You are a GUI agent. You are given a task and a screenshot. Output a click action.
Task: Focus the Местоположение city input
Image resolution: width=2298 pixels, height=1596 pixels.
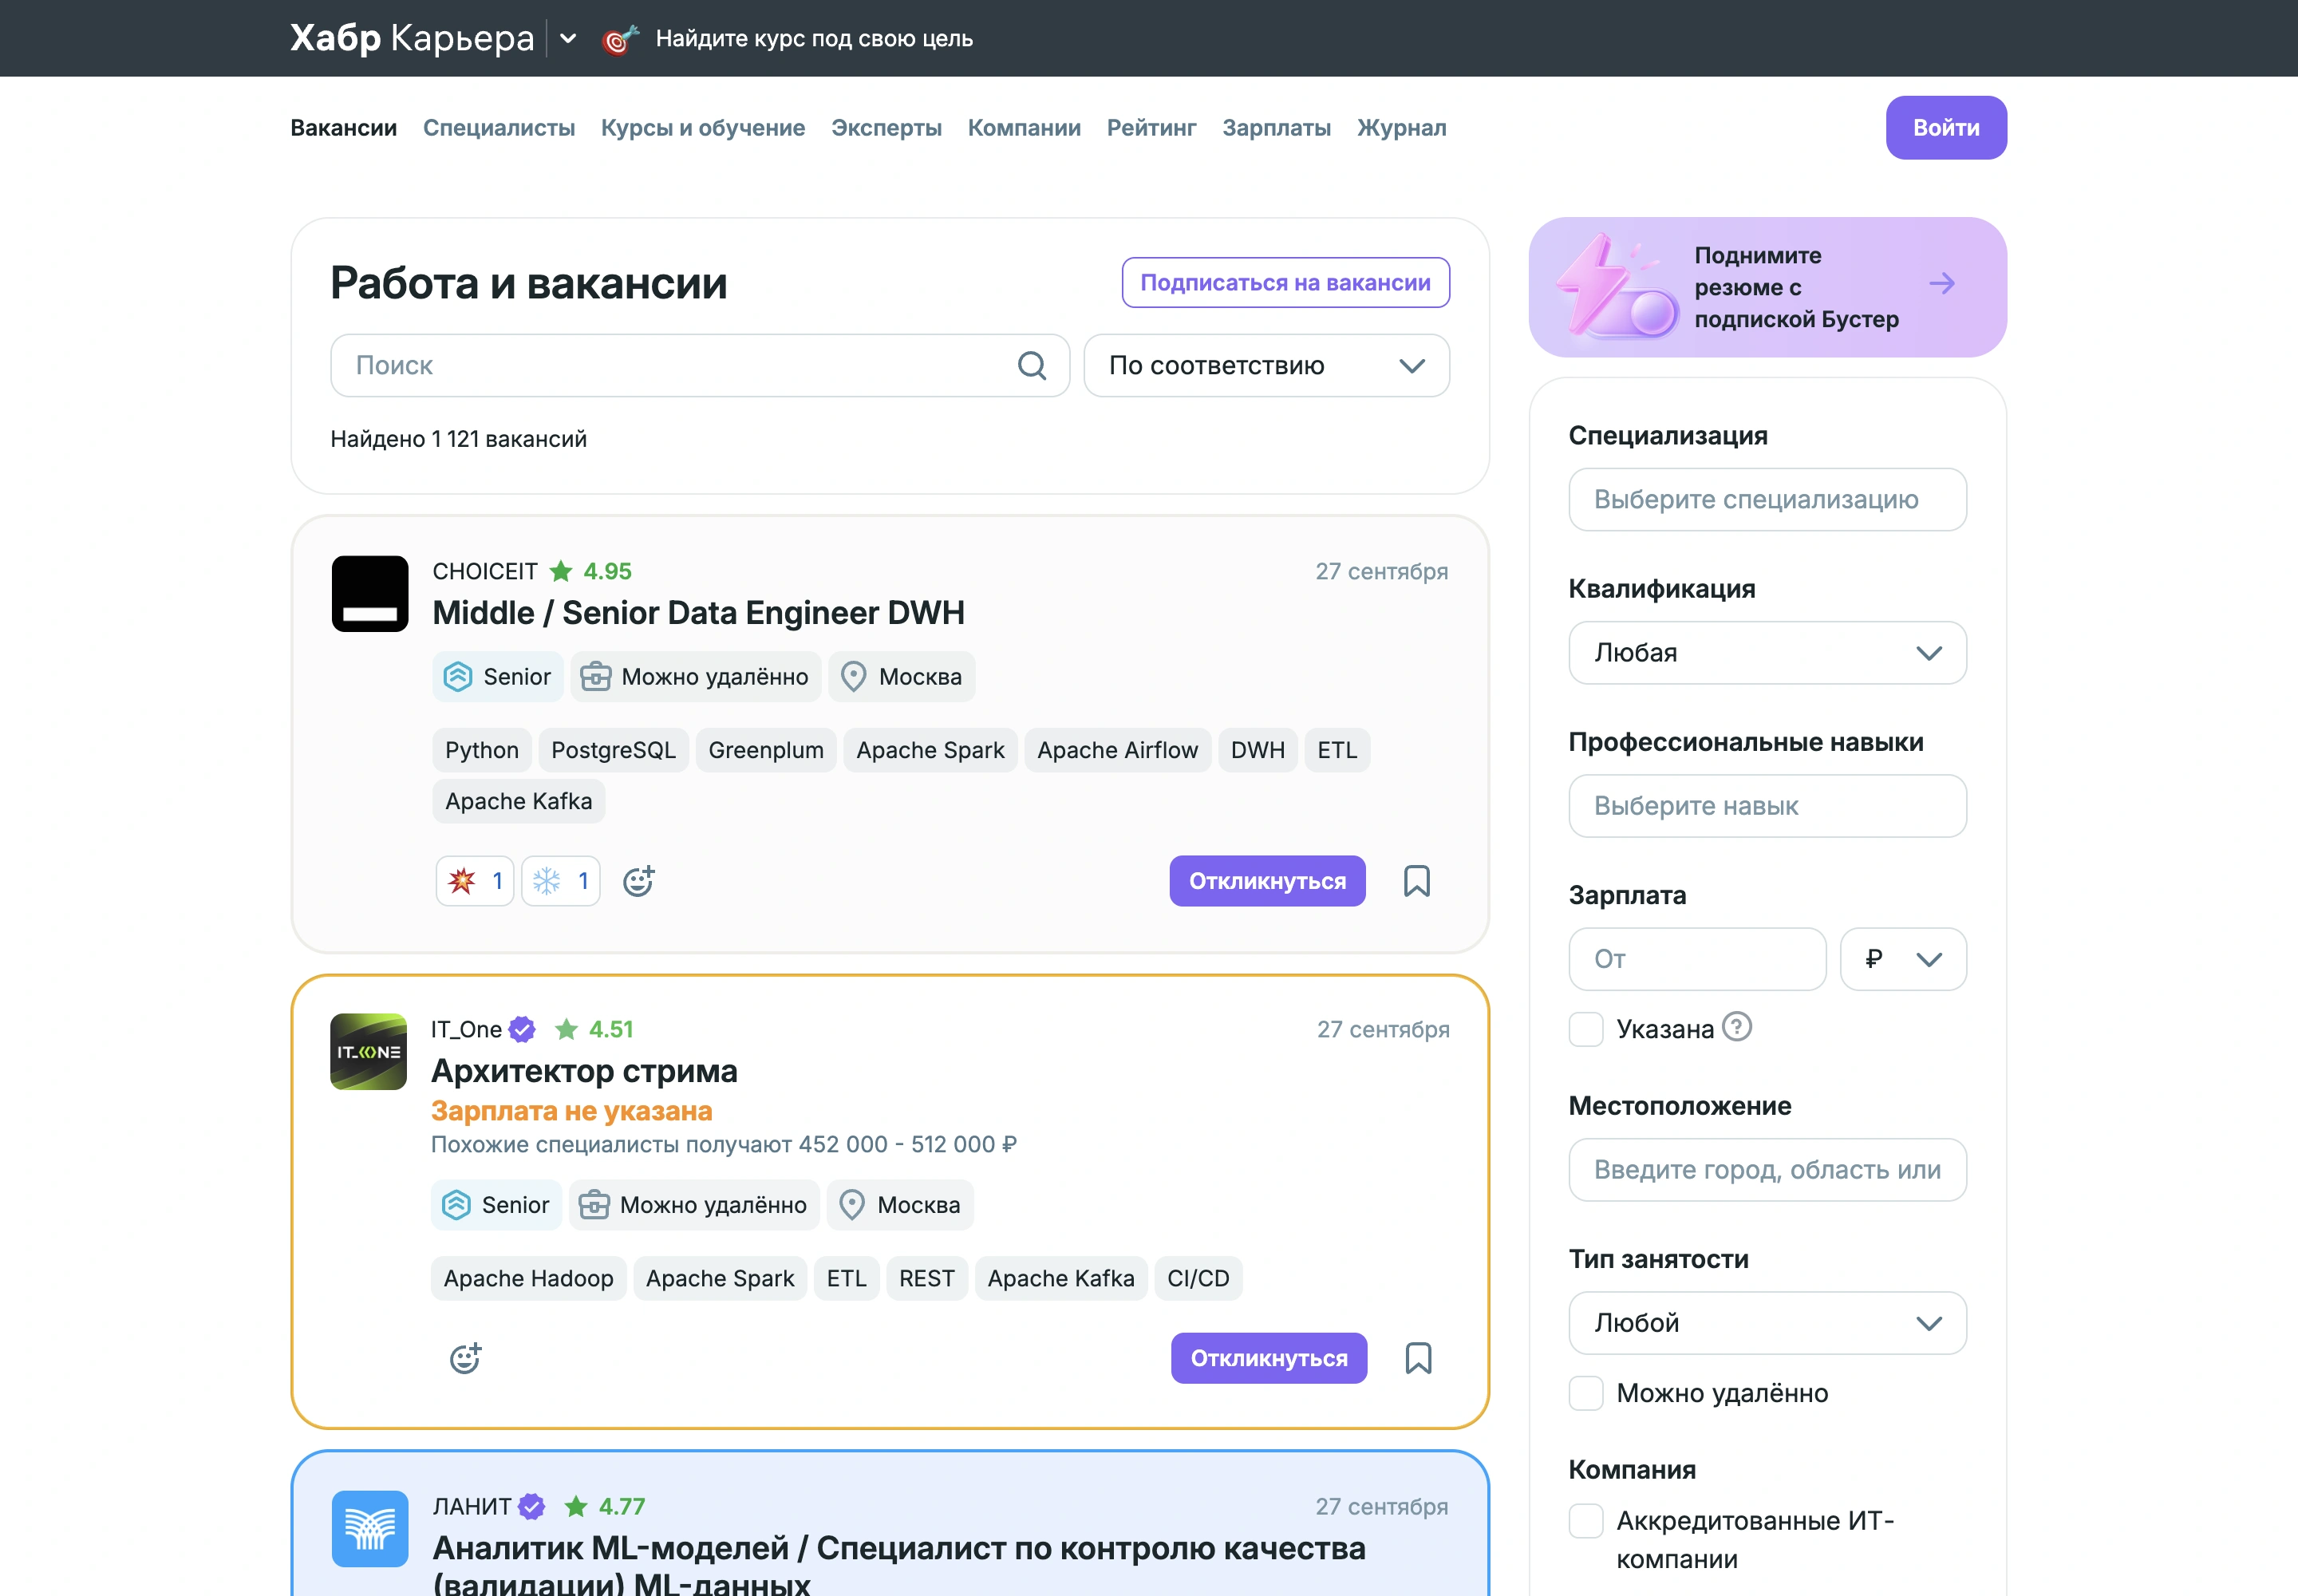tap(1767, 1170)
